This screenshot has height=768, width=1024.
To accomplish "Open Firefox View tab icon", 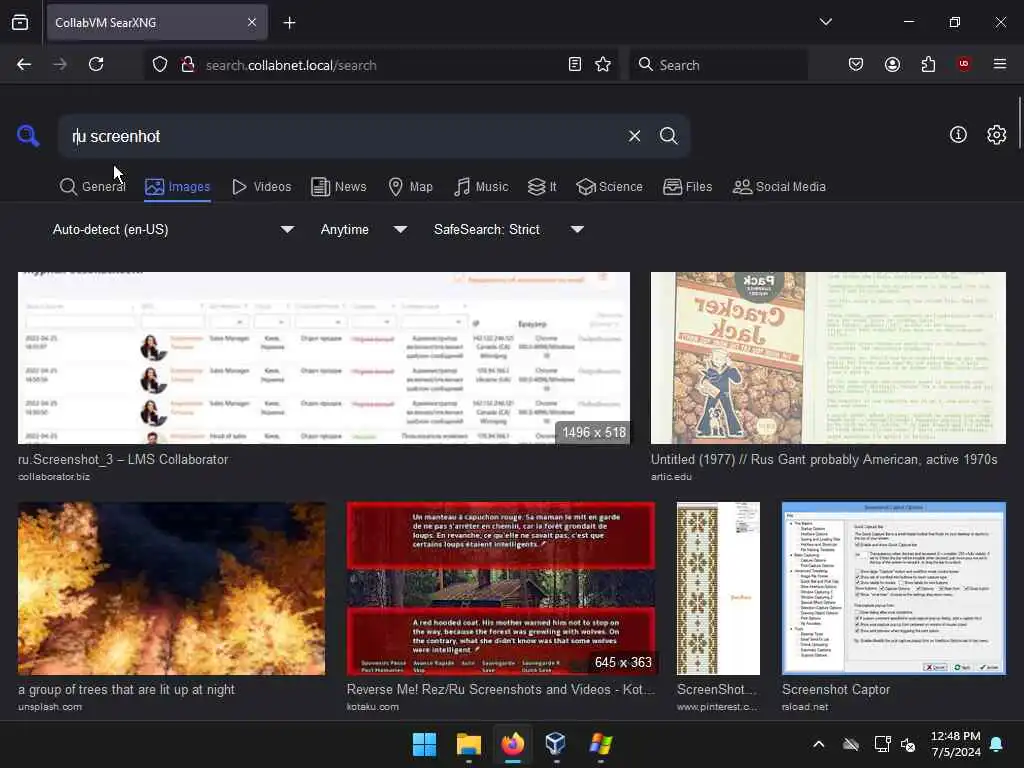I will pyautogui.click(x=20, y=22).
